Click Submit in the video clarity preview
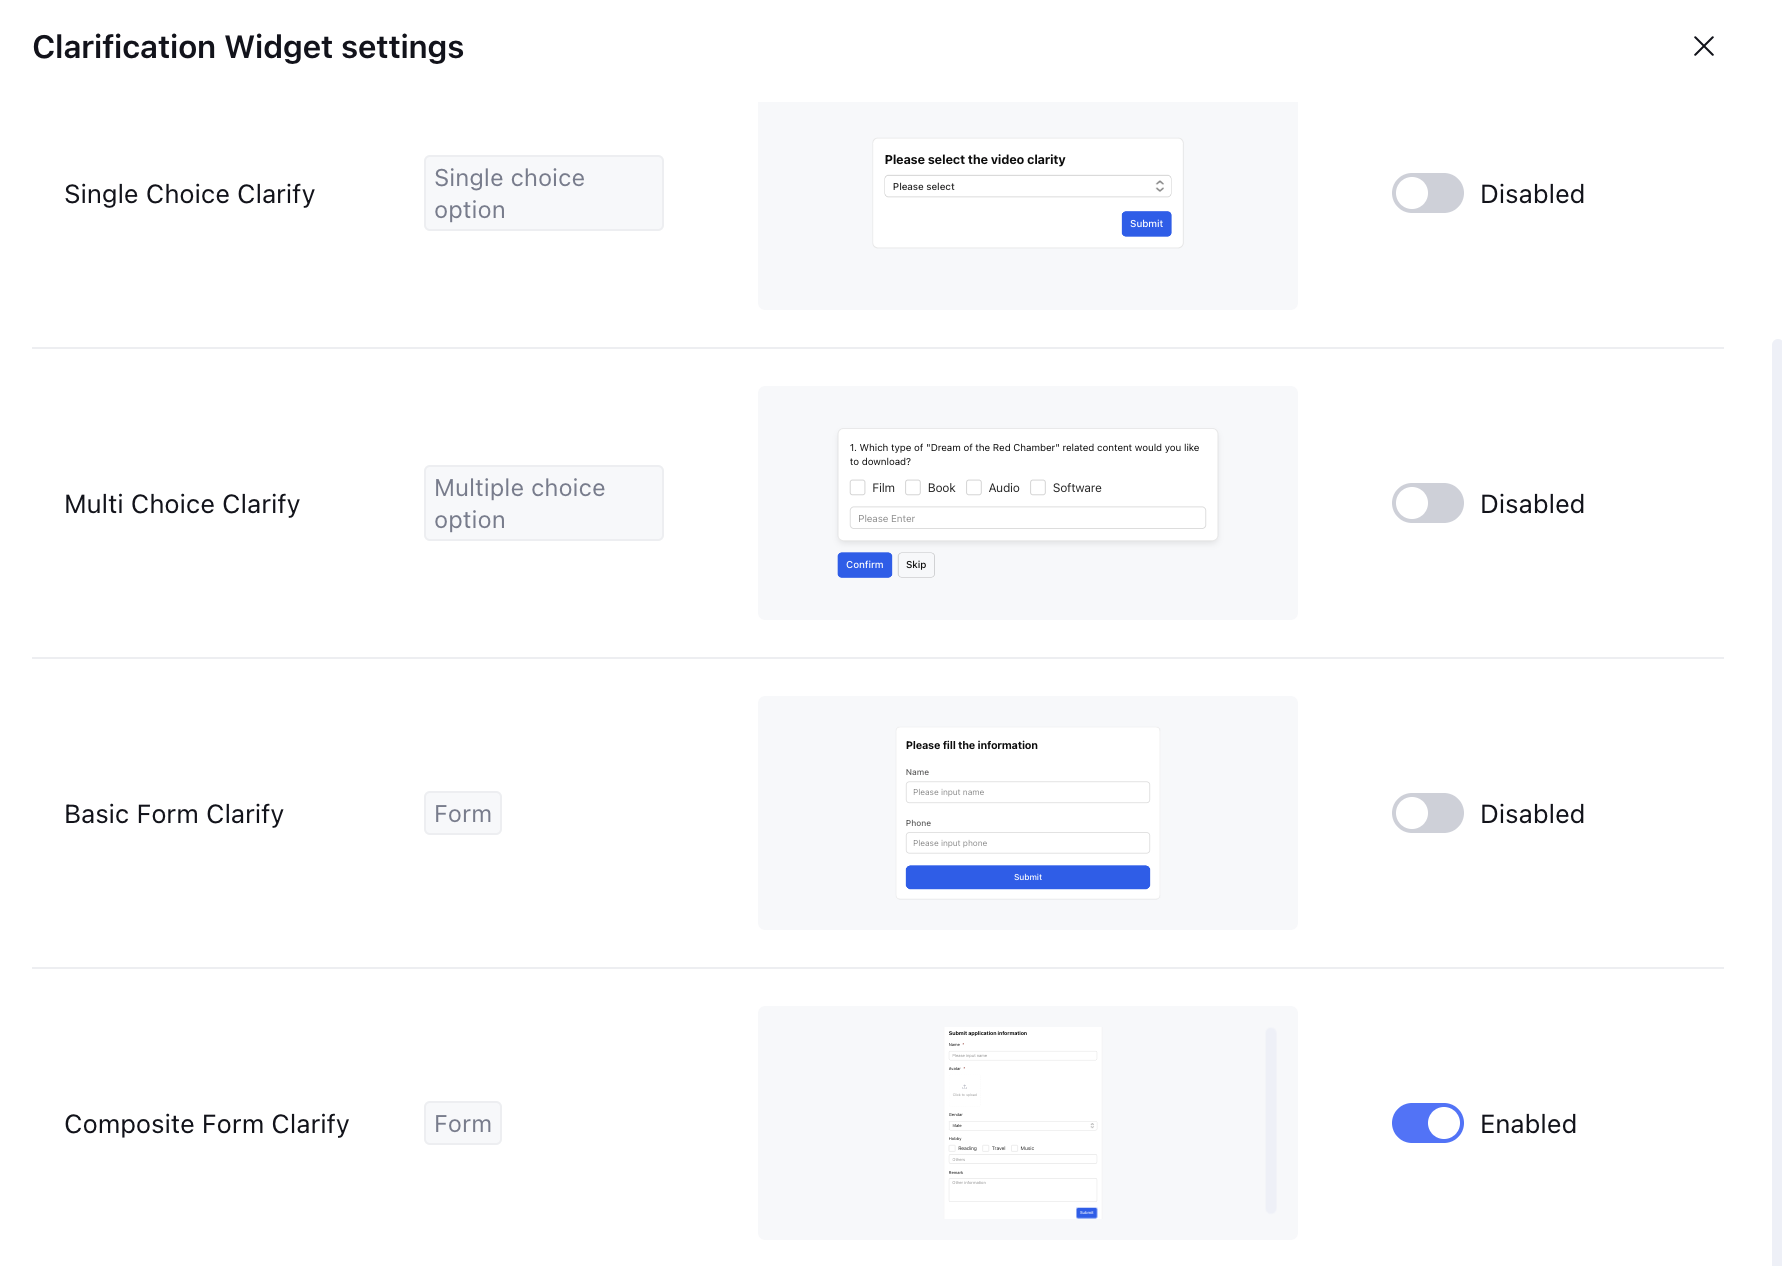 pyautogui.click(x=1146, y=224)
